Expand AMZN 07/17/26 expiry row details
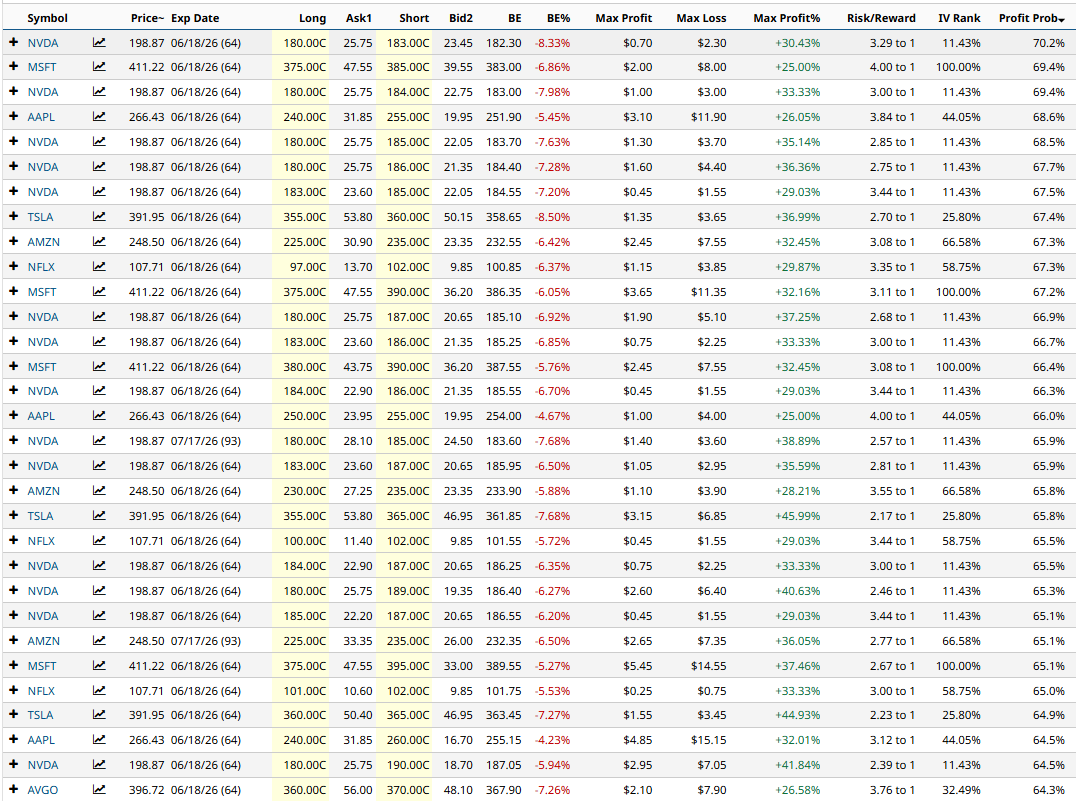 [13, 640]
